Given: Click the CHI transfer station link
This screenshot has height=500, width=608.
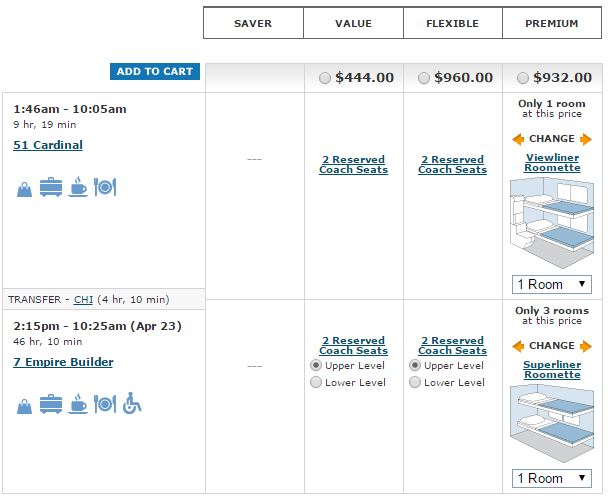Looking at the screenshot, I should (x=83, y=299).
